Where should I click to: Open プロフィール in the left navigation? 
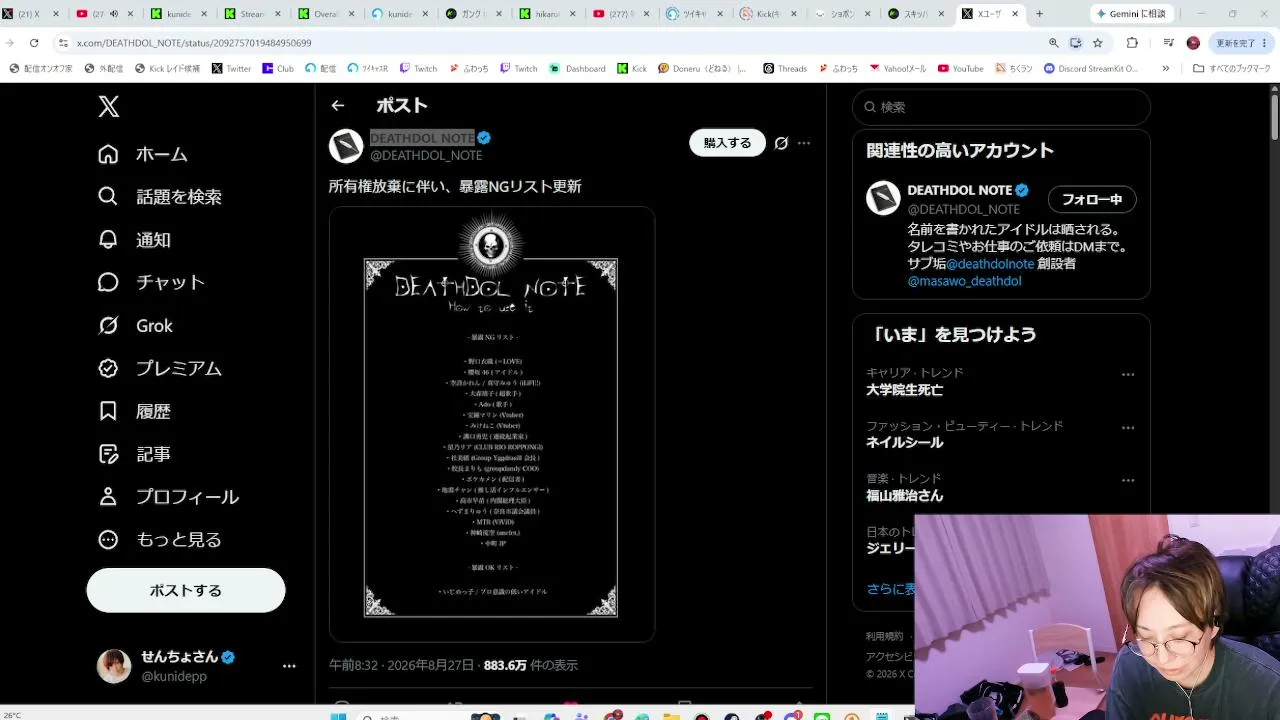[x=168, y=497]
